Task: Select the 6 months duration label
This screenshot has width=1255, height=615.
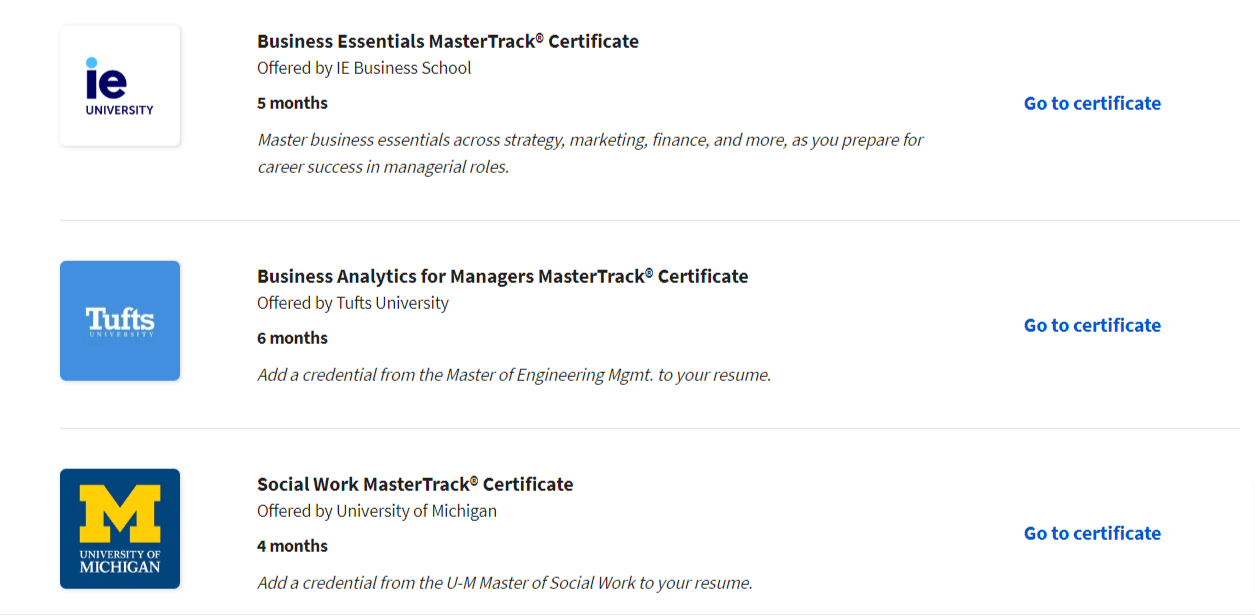Action: coord(290,337)
